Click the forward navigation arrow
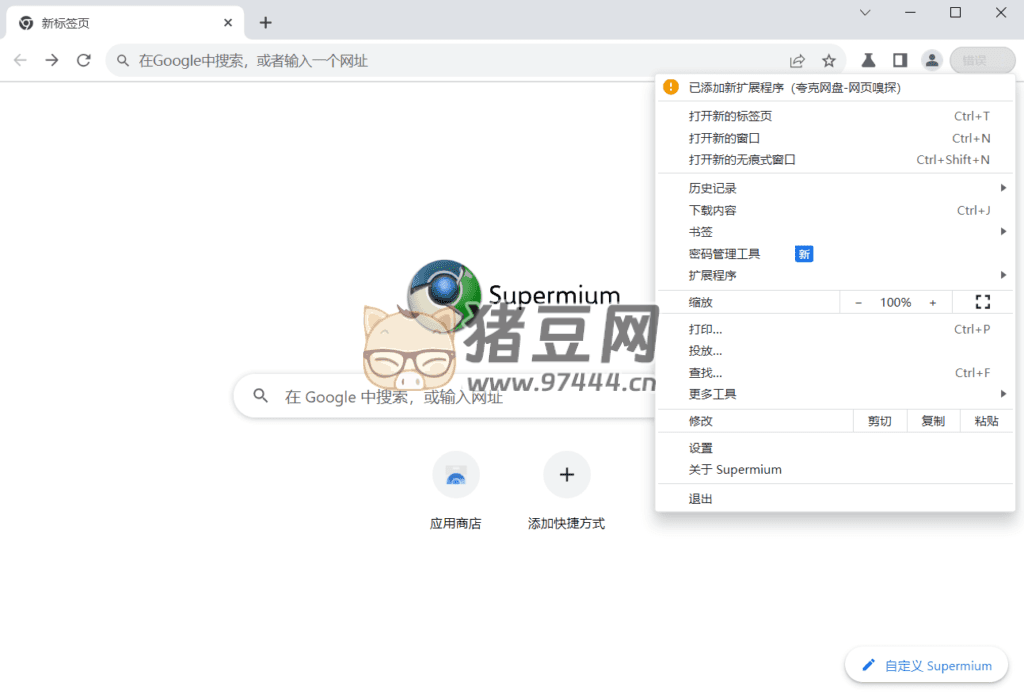This screenshot has width=1024, height=694. point(52,61)
